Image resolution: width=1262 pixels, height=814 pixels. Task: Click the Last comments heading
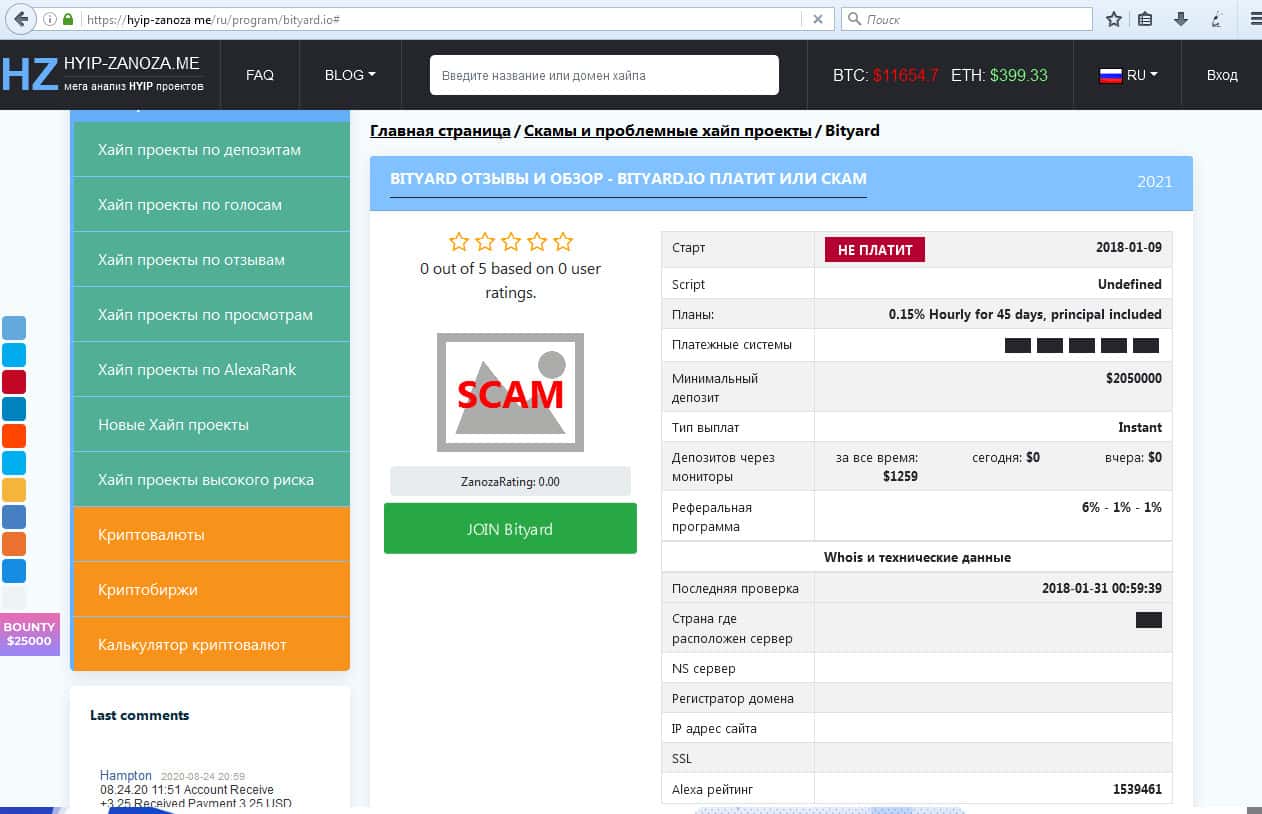[x=139, y=715]
